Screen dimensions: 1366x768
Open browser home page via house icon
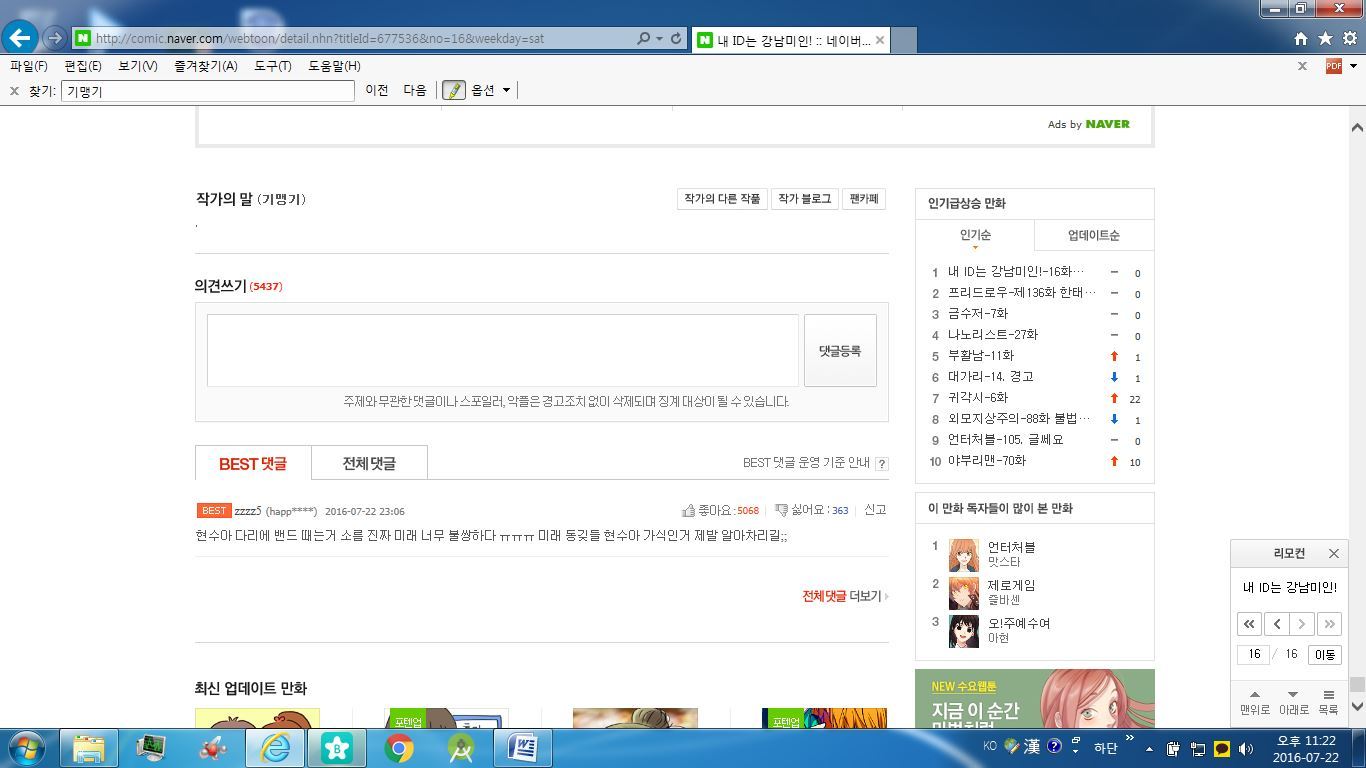[x=1300, y=39]
